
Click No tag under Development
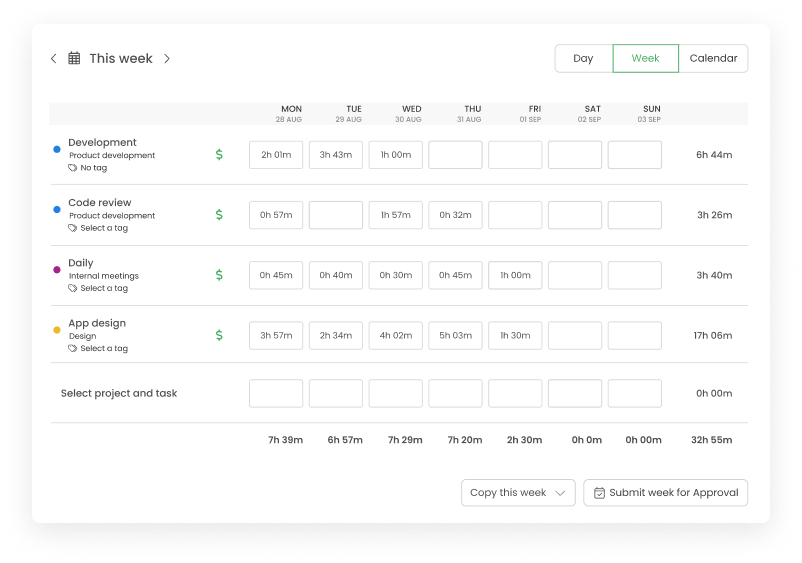point(94,168)
